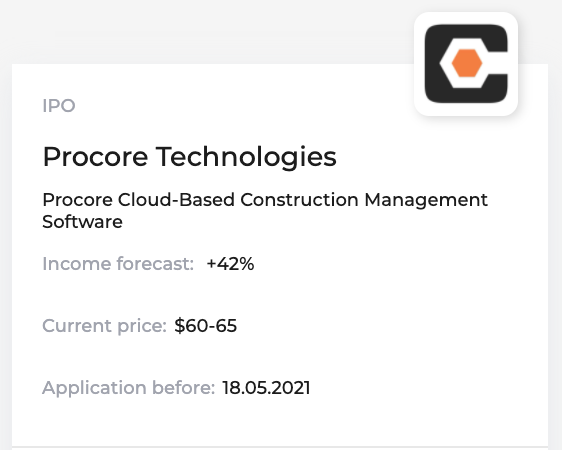
Task: Select the Cloud-Based word in the description
Action: [176, 199]
